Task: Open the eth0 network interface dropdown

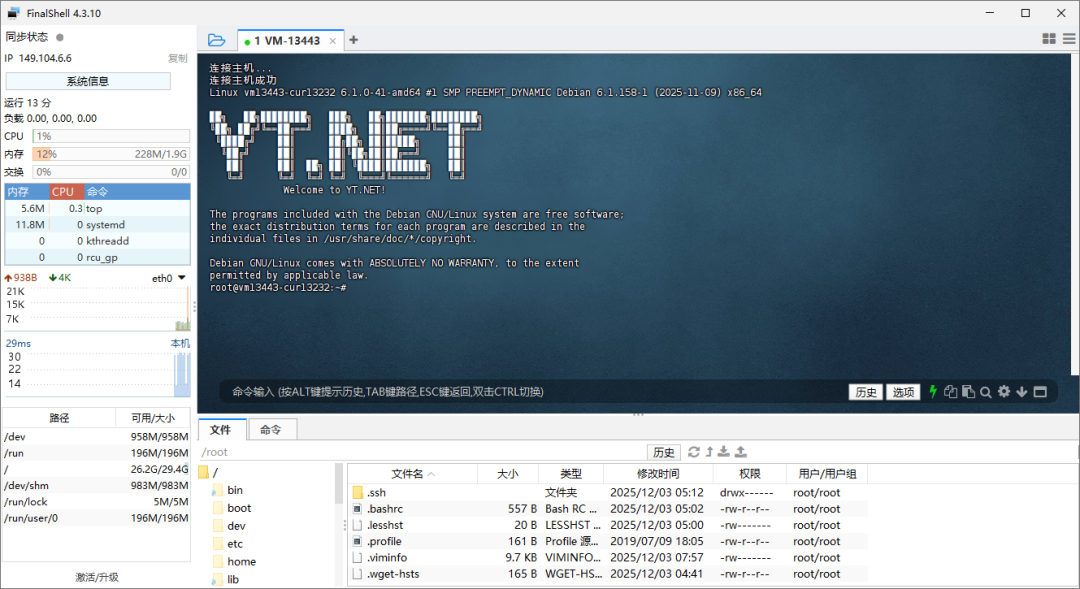Action: point(169,278)
